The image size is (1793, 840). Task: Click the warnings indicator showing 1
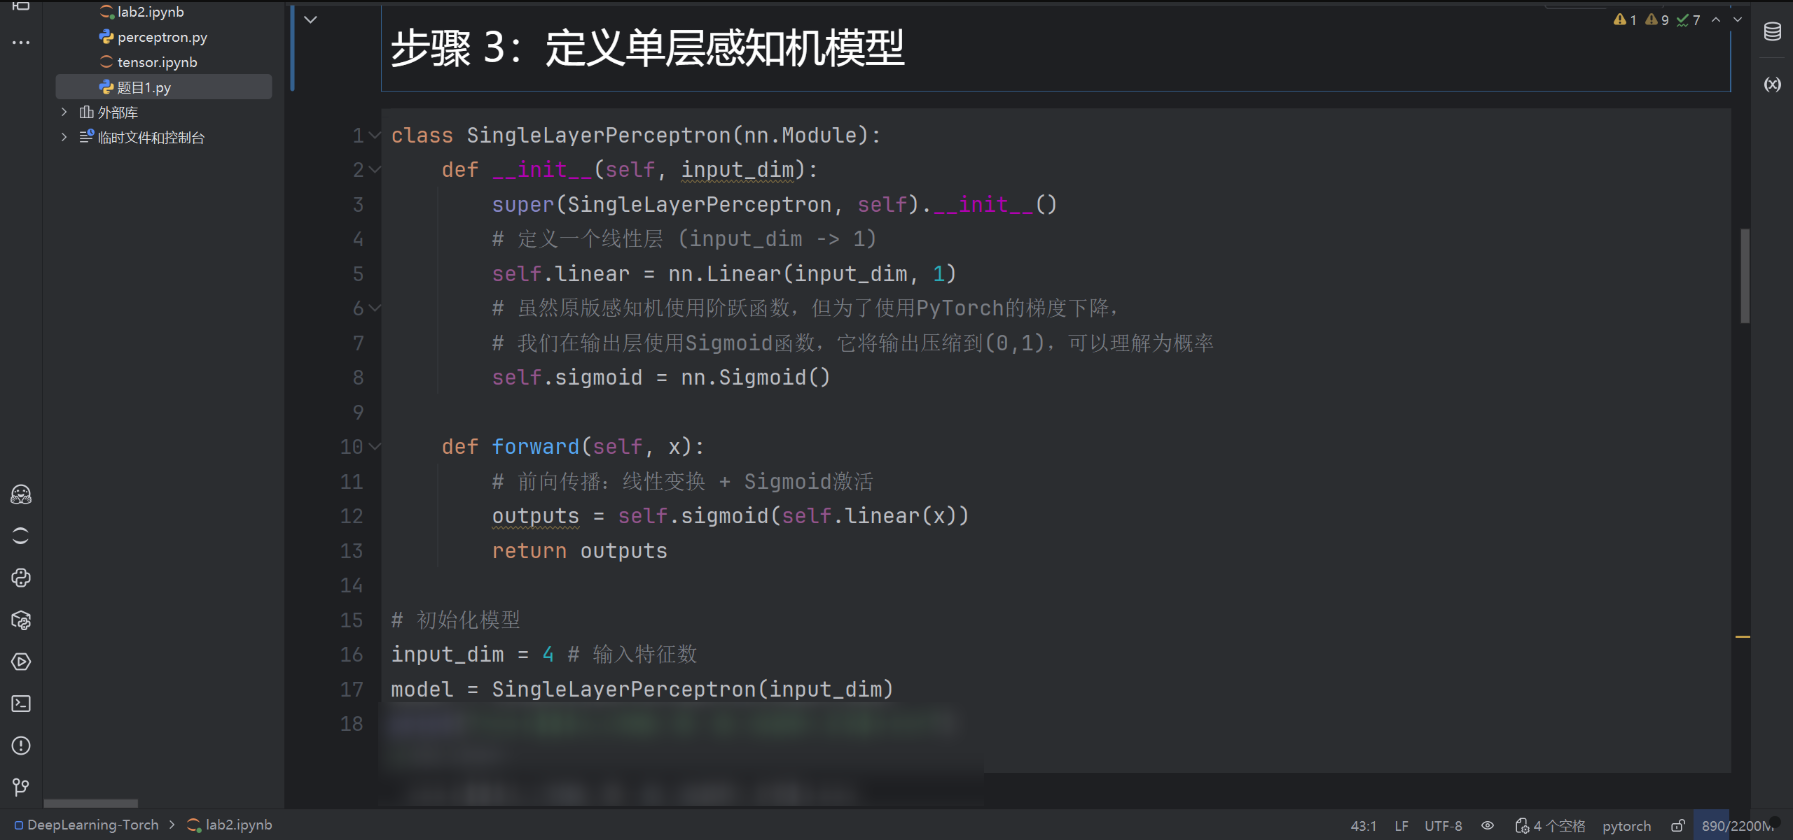[1625, 20]
